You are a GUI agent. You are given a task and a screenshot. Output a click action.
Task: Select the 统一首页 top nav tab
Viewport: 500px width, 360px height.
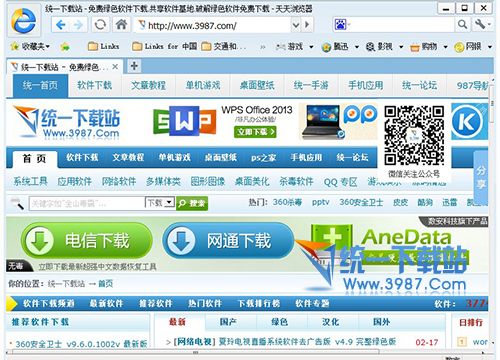click(x=40, y=86)
